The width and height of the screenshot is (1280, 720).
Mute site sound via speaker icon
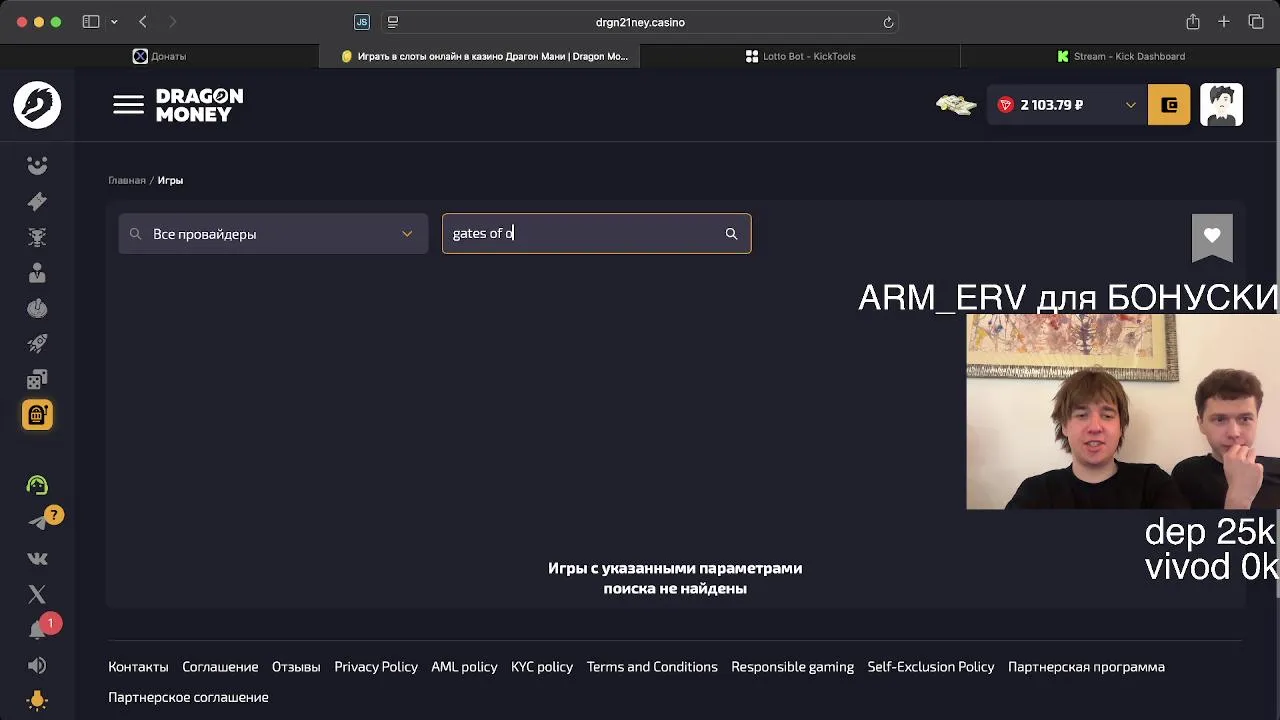tap(37, 666)
